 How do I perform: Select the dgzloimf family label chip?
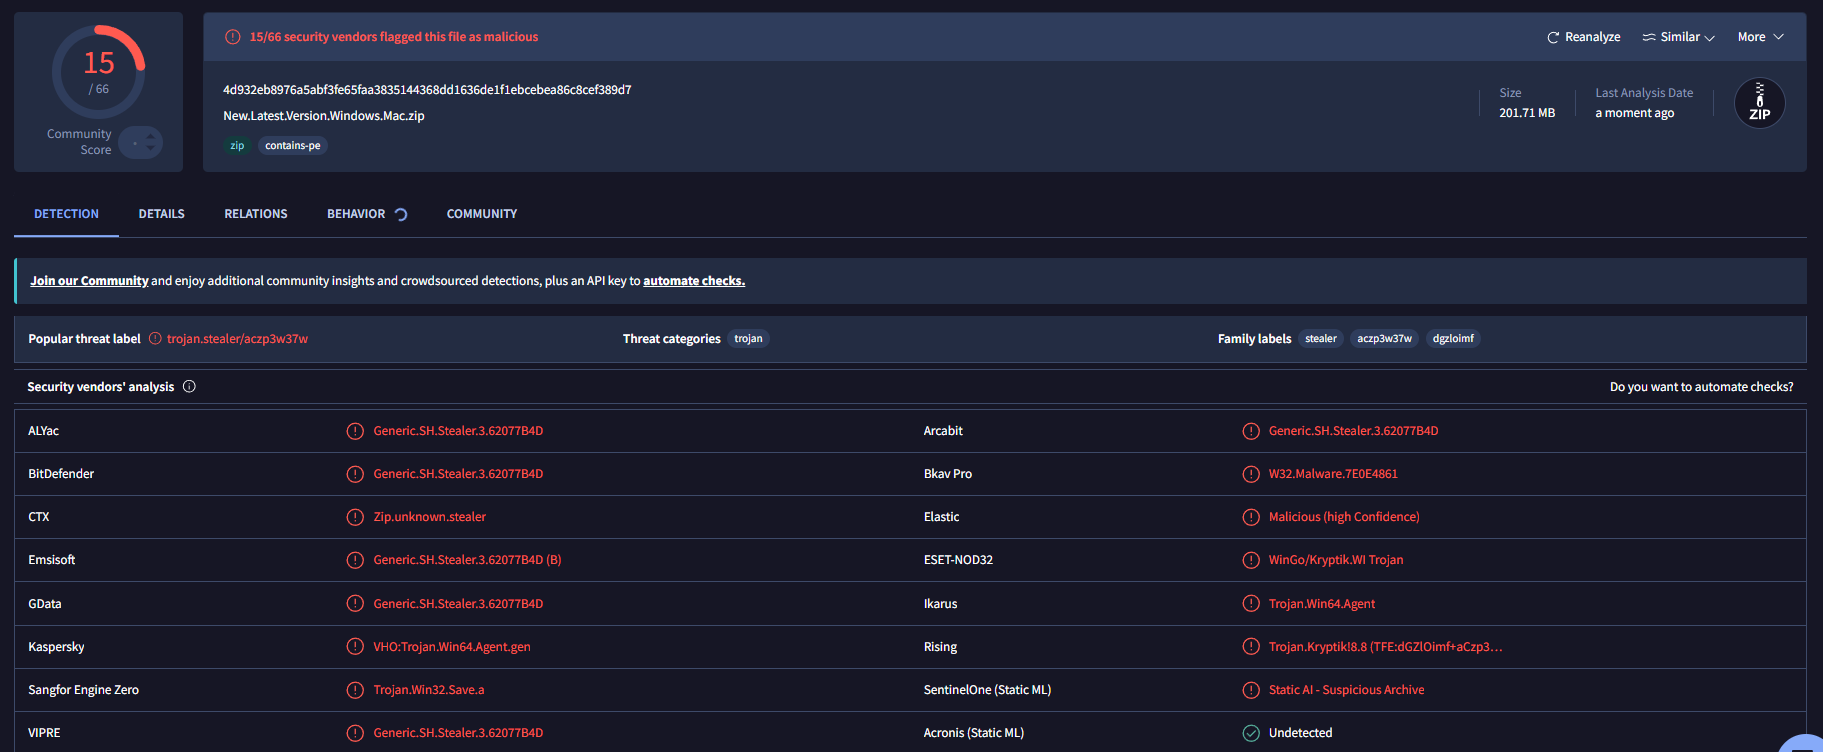(x=1453, y=339)
